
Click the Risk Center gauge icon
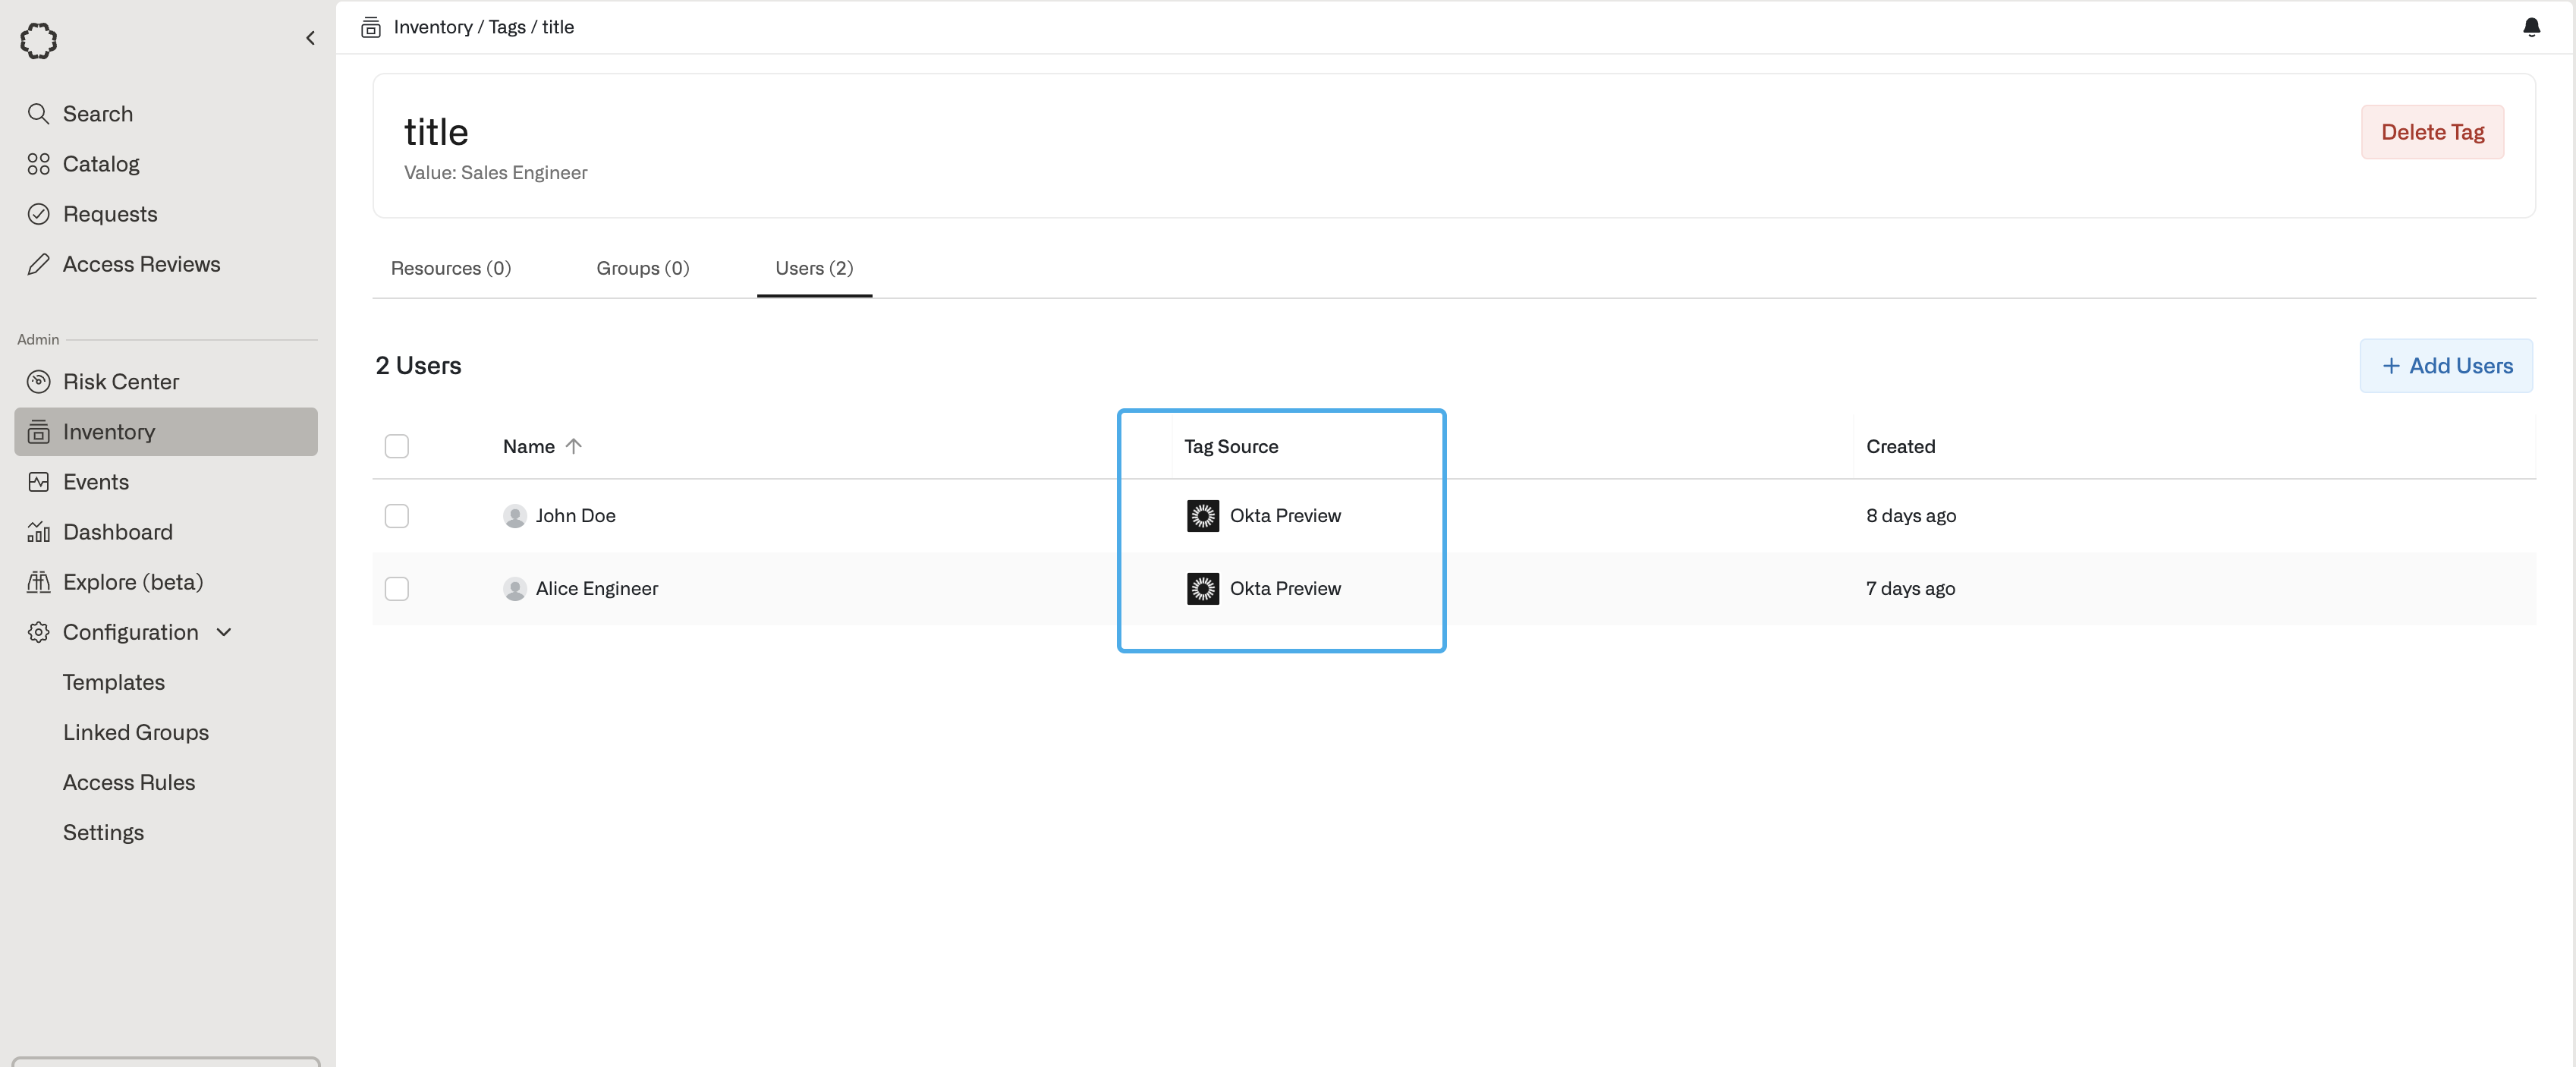tap(38, 382)
